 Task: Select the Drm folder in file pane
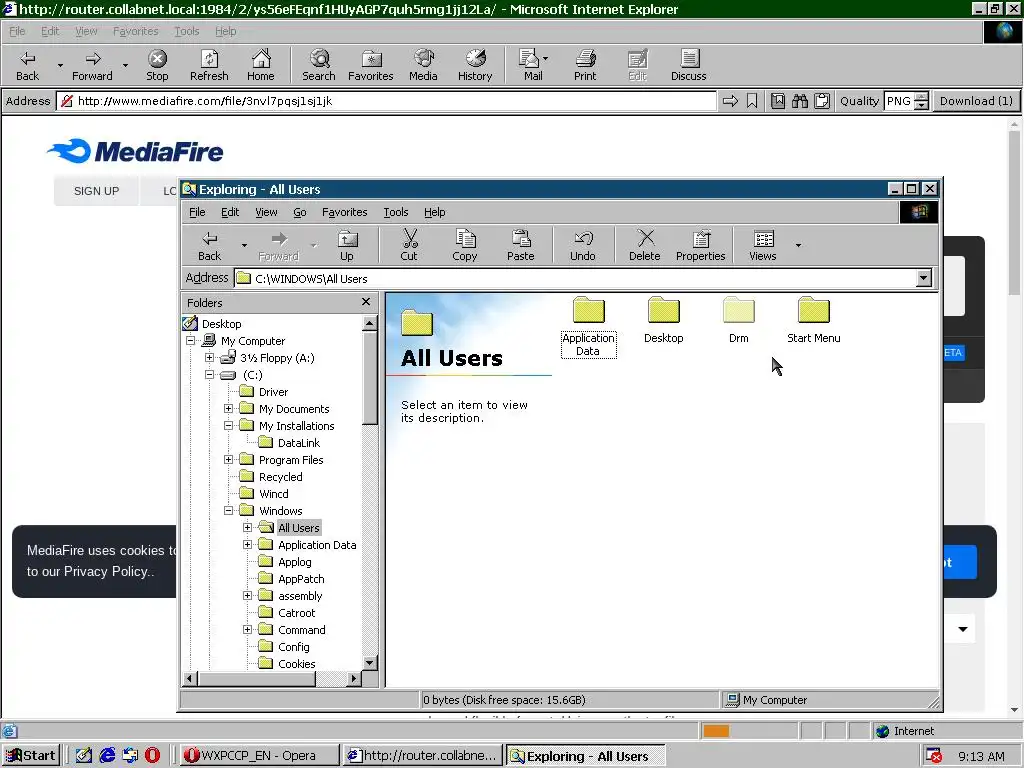coord(739,320)
